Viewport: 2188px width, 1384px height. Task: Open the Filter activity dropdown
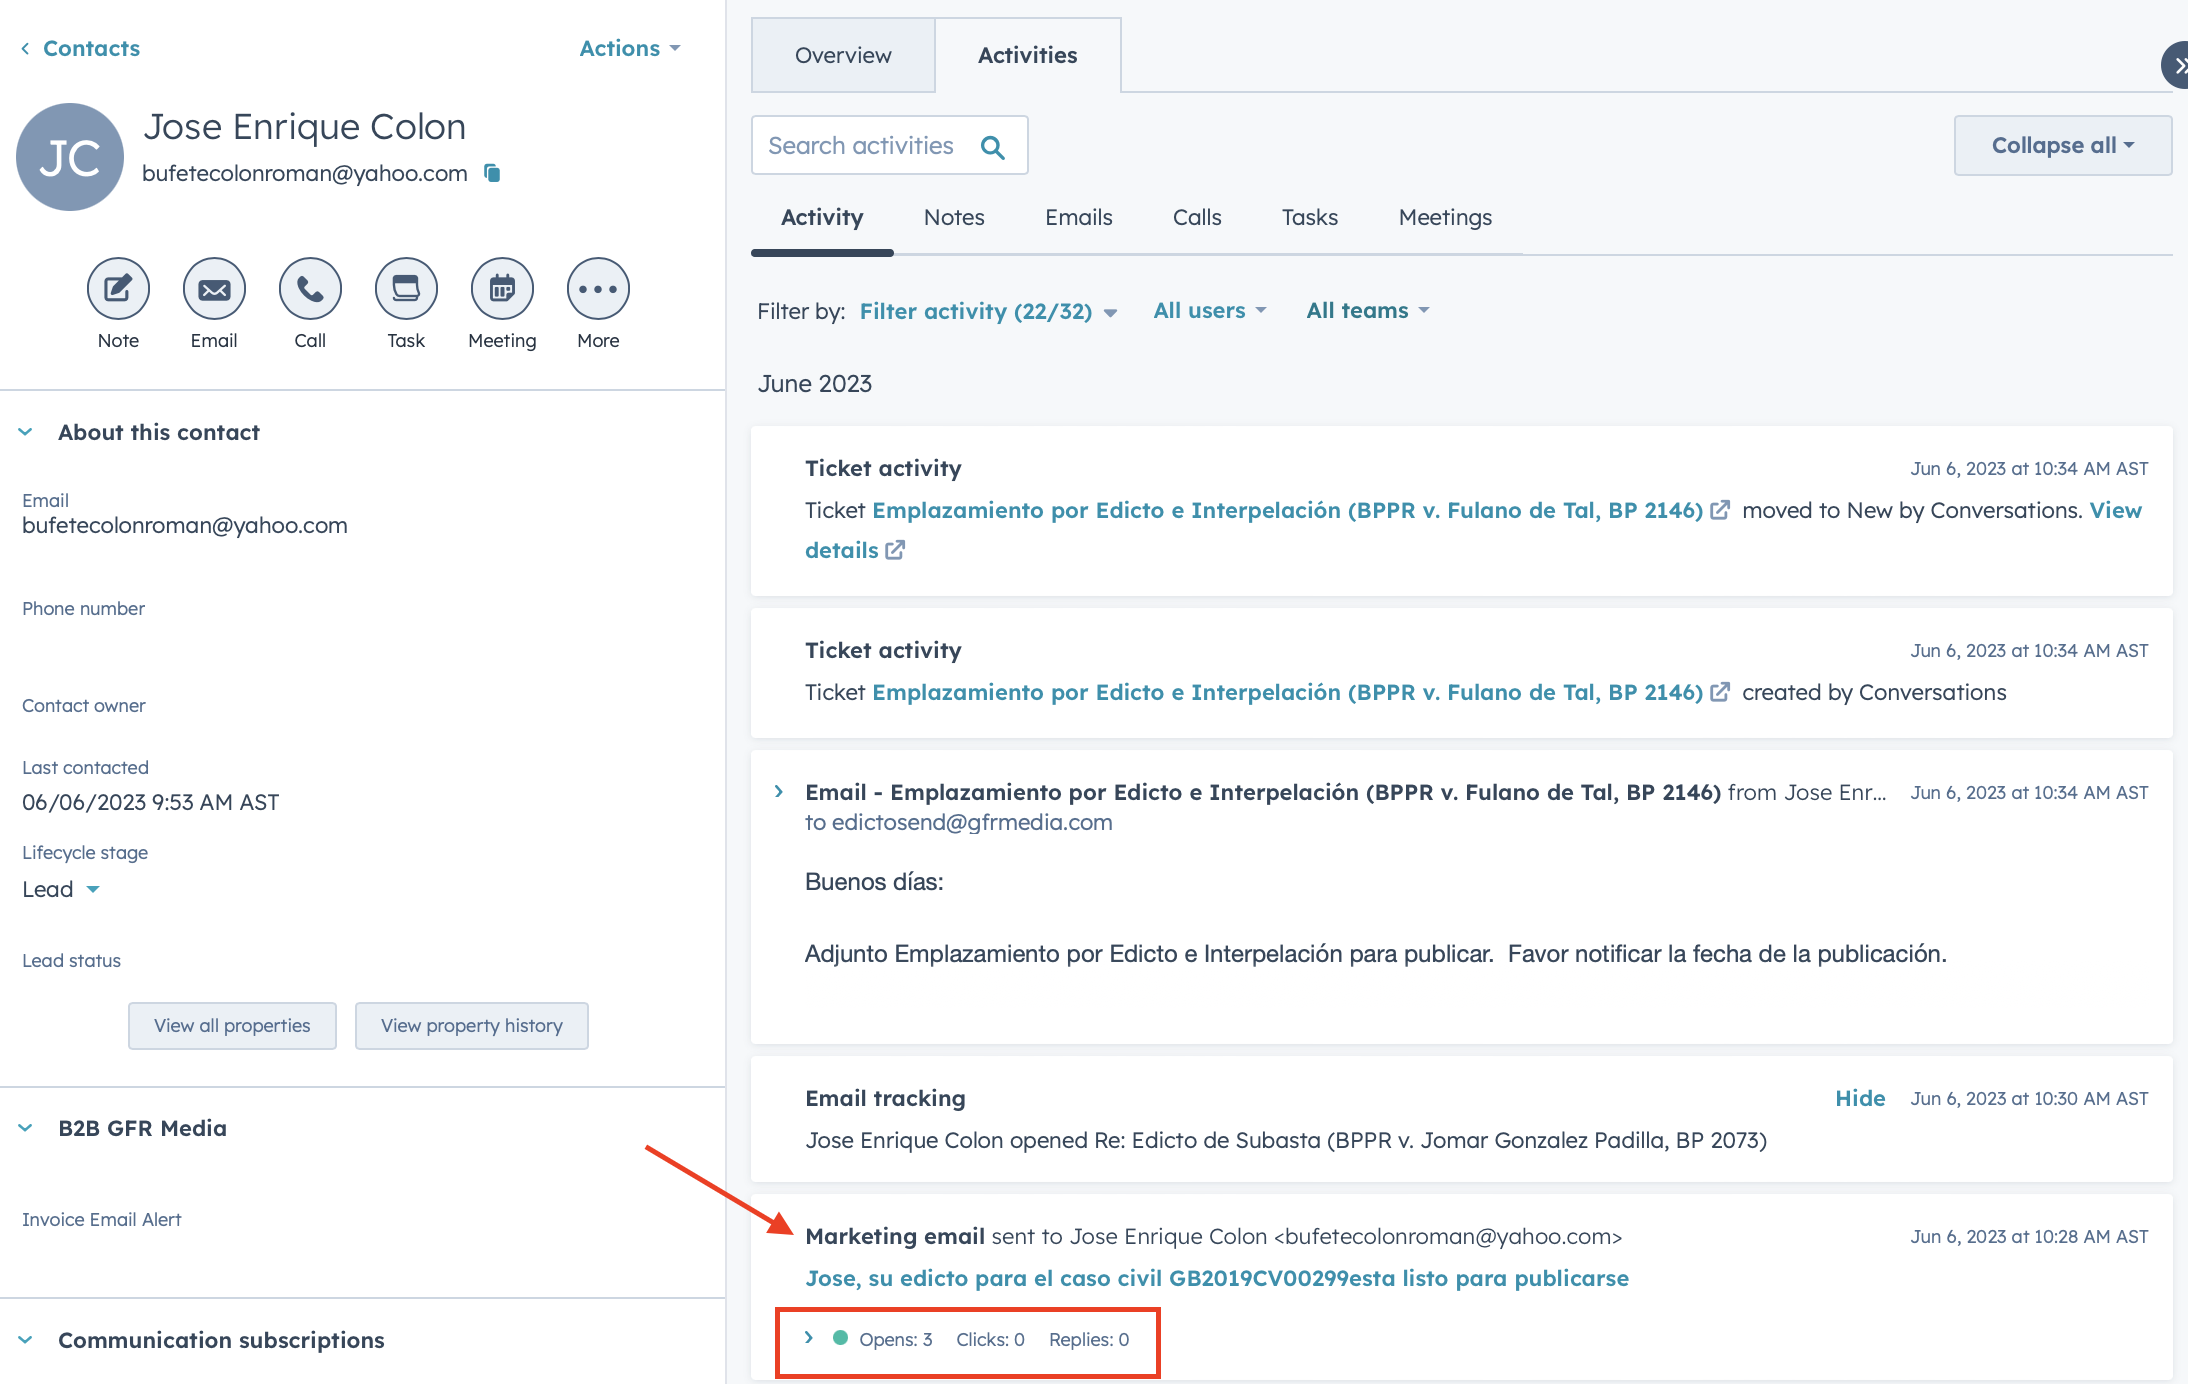coord(987,311)
